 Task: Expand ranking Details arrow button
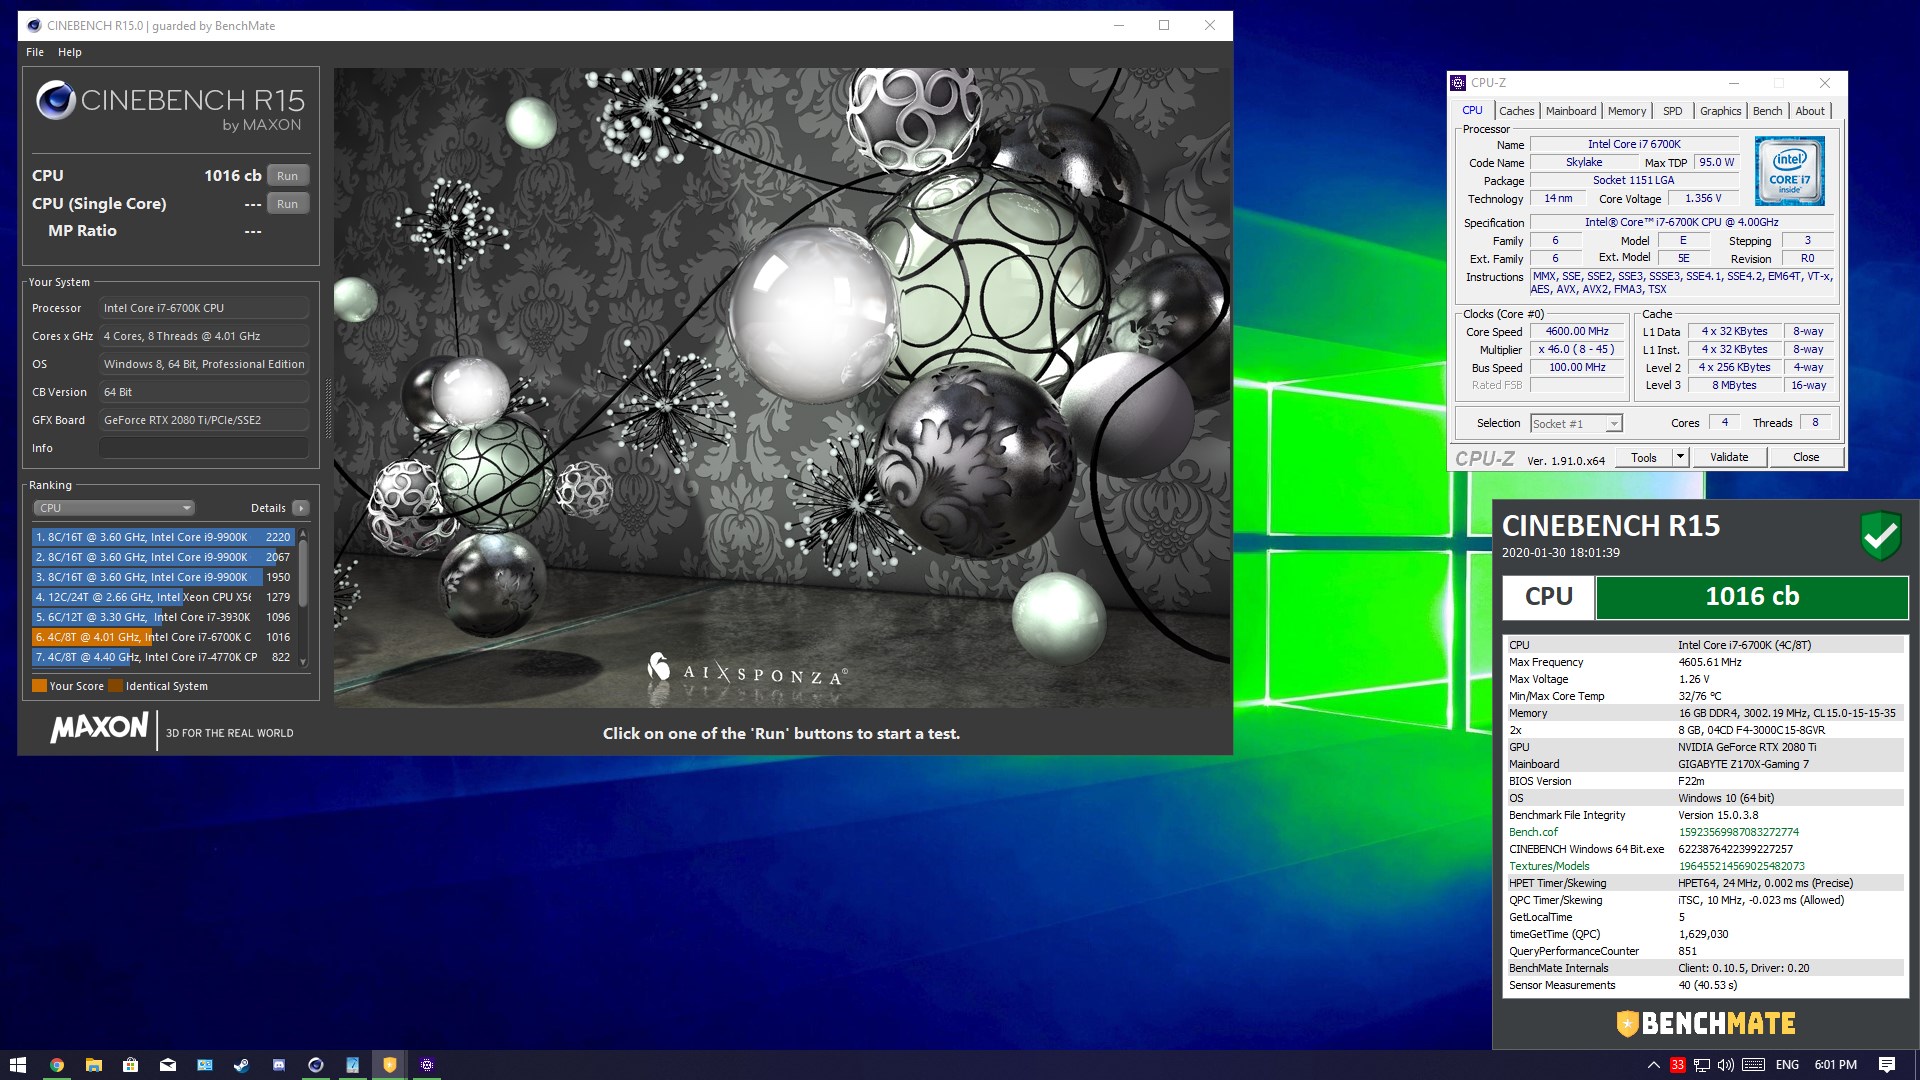tap(301, 508)
